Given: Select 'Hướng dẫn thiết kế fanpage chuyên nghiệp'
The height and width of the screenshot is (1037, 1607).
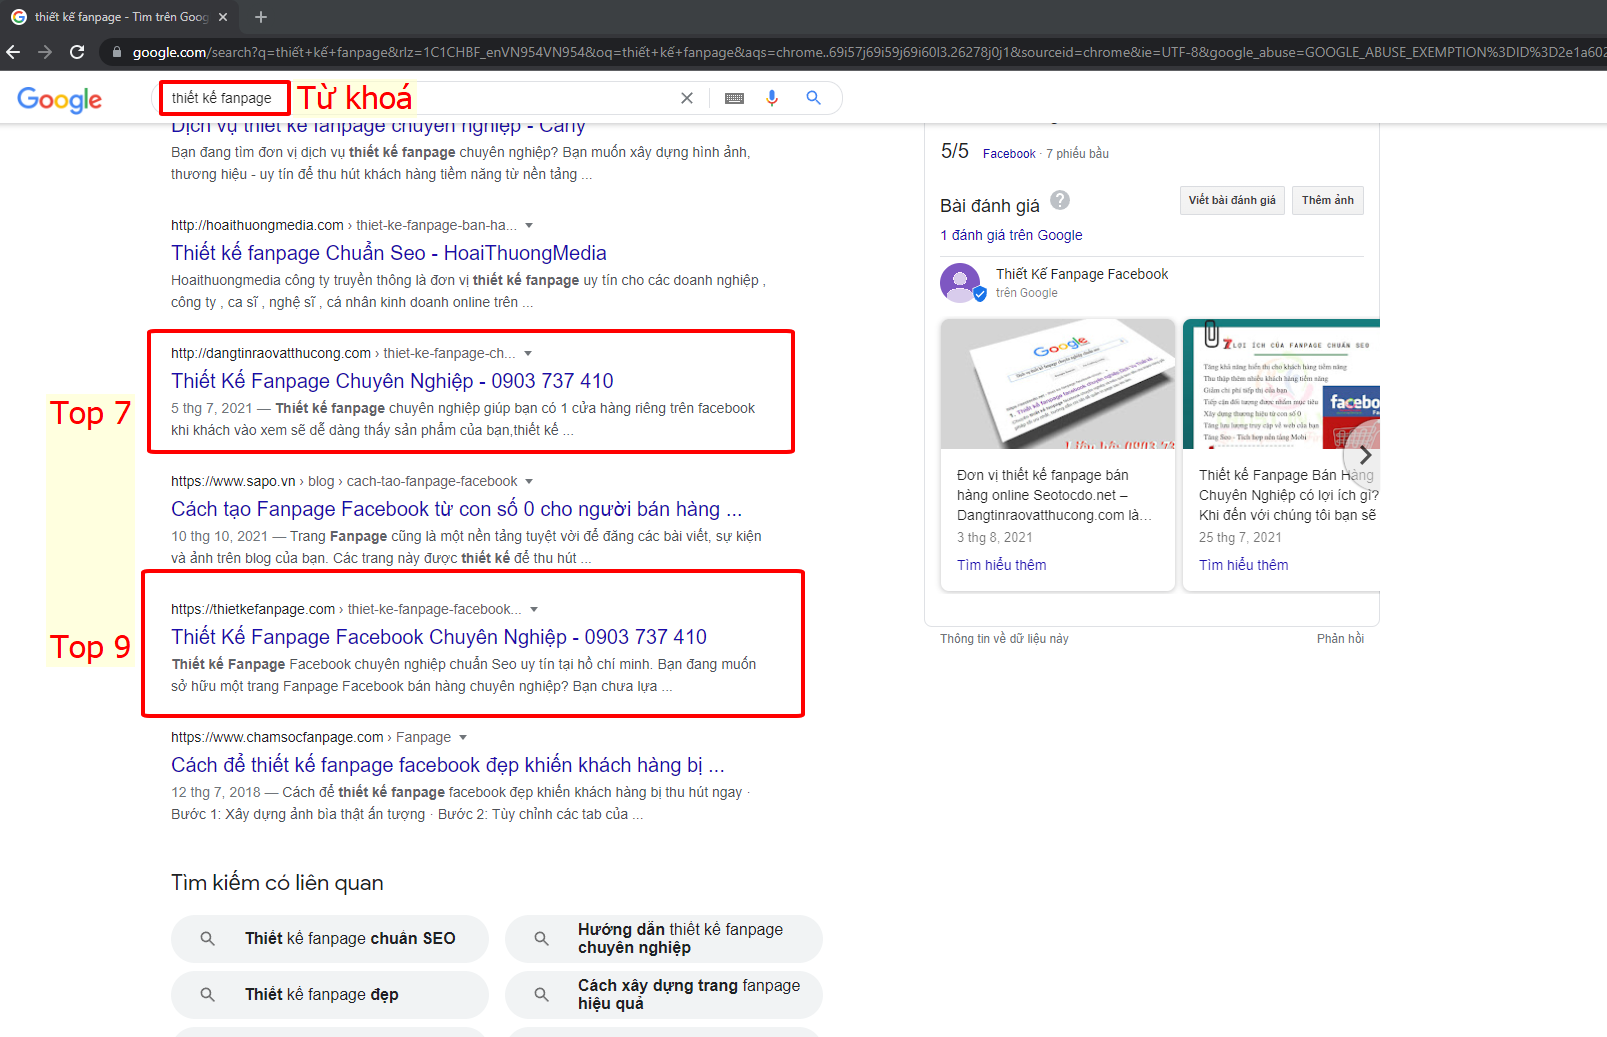Looking at the screenshot, I should [x=664, y=939].
